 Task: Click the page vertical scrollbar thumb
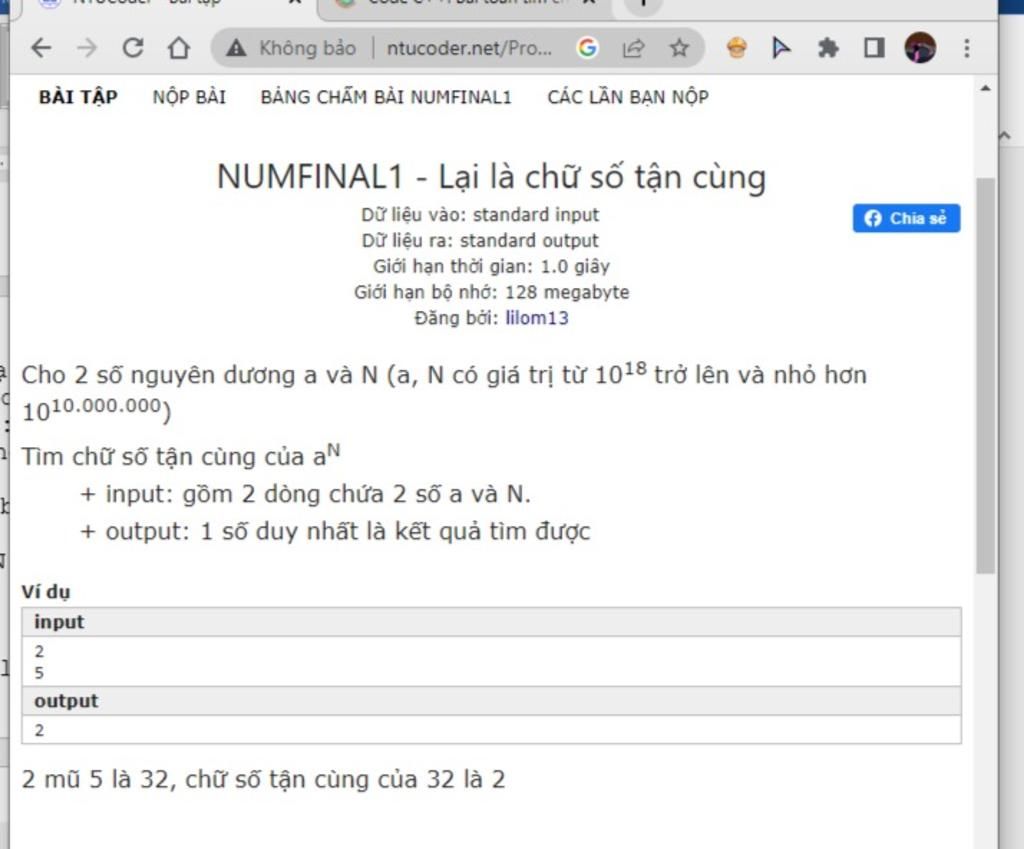[x=985, y=376]
